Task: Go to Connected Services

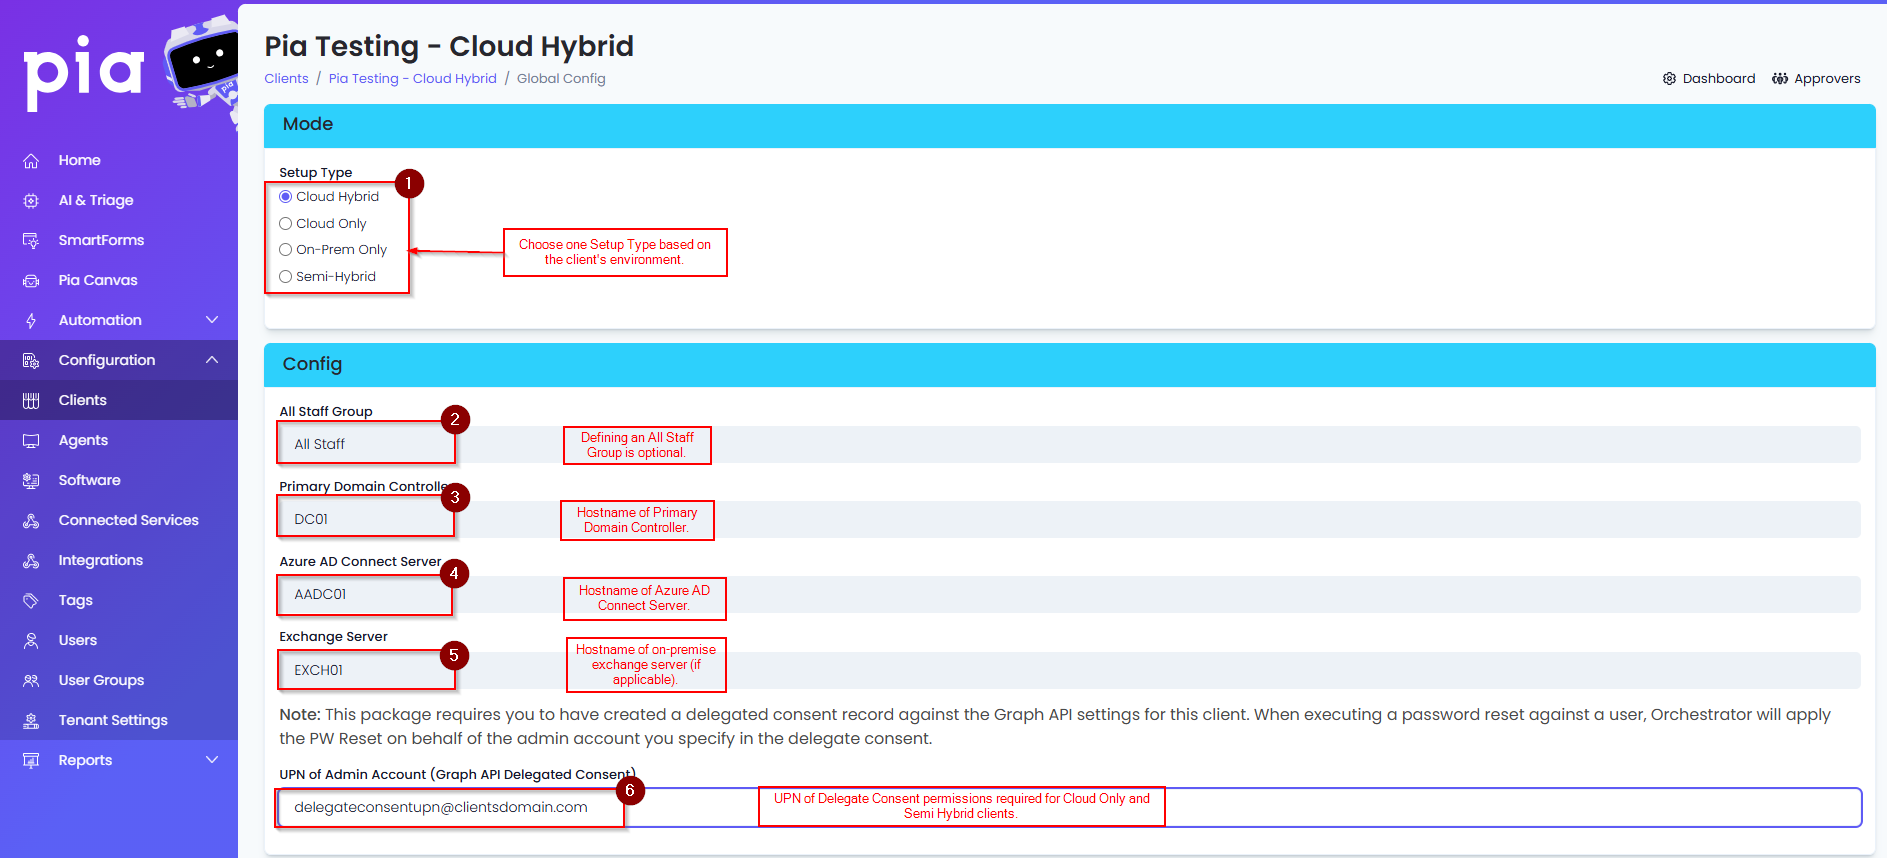Action: [119, 520]
